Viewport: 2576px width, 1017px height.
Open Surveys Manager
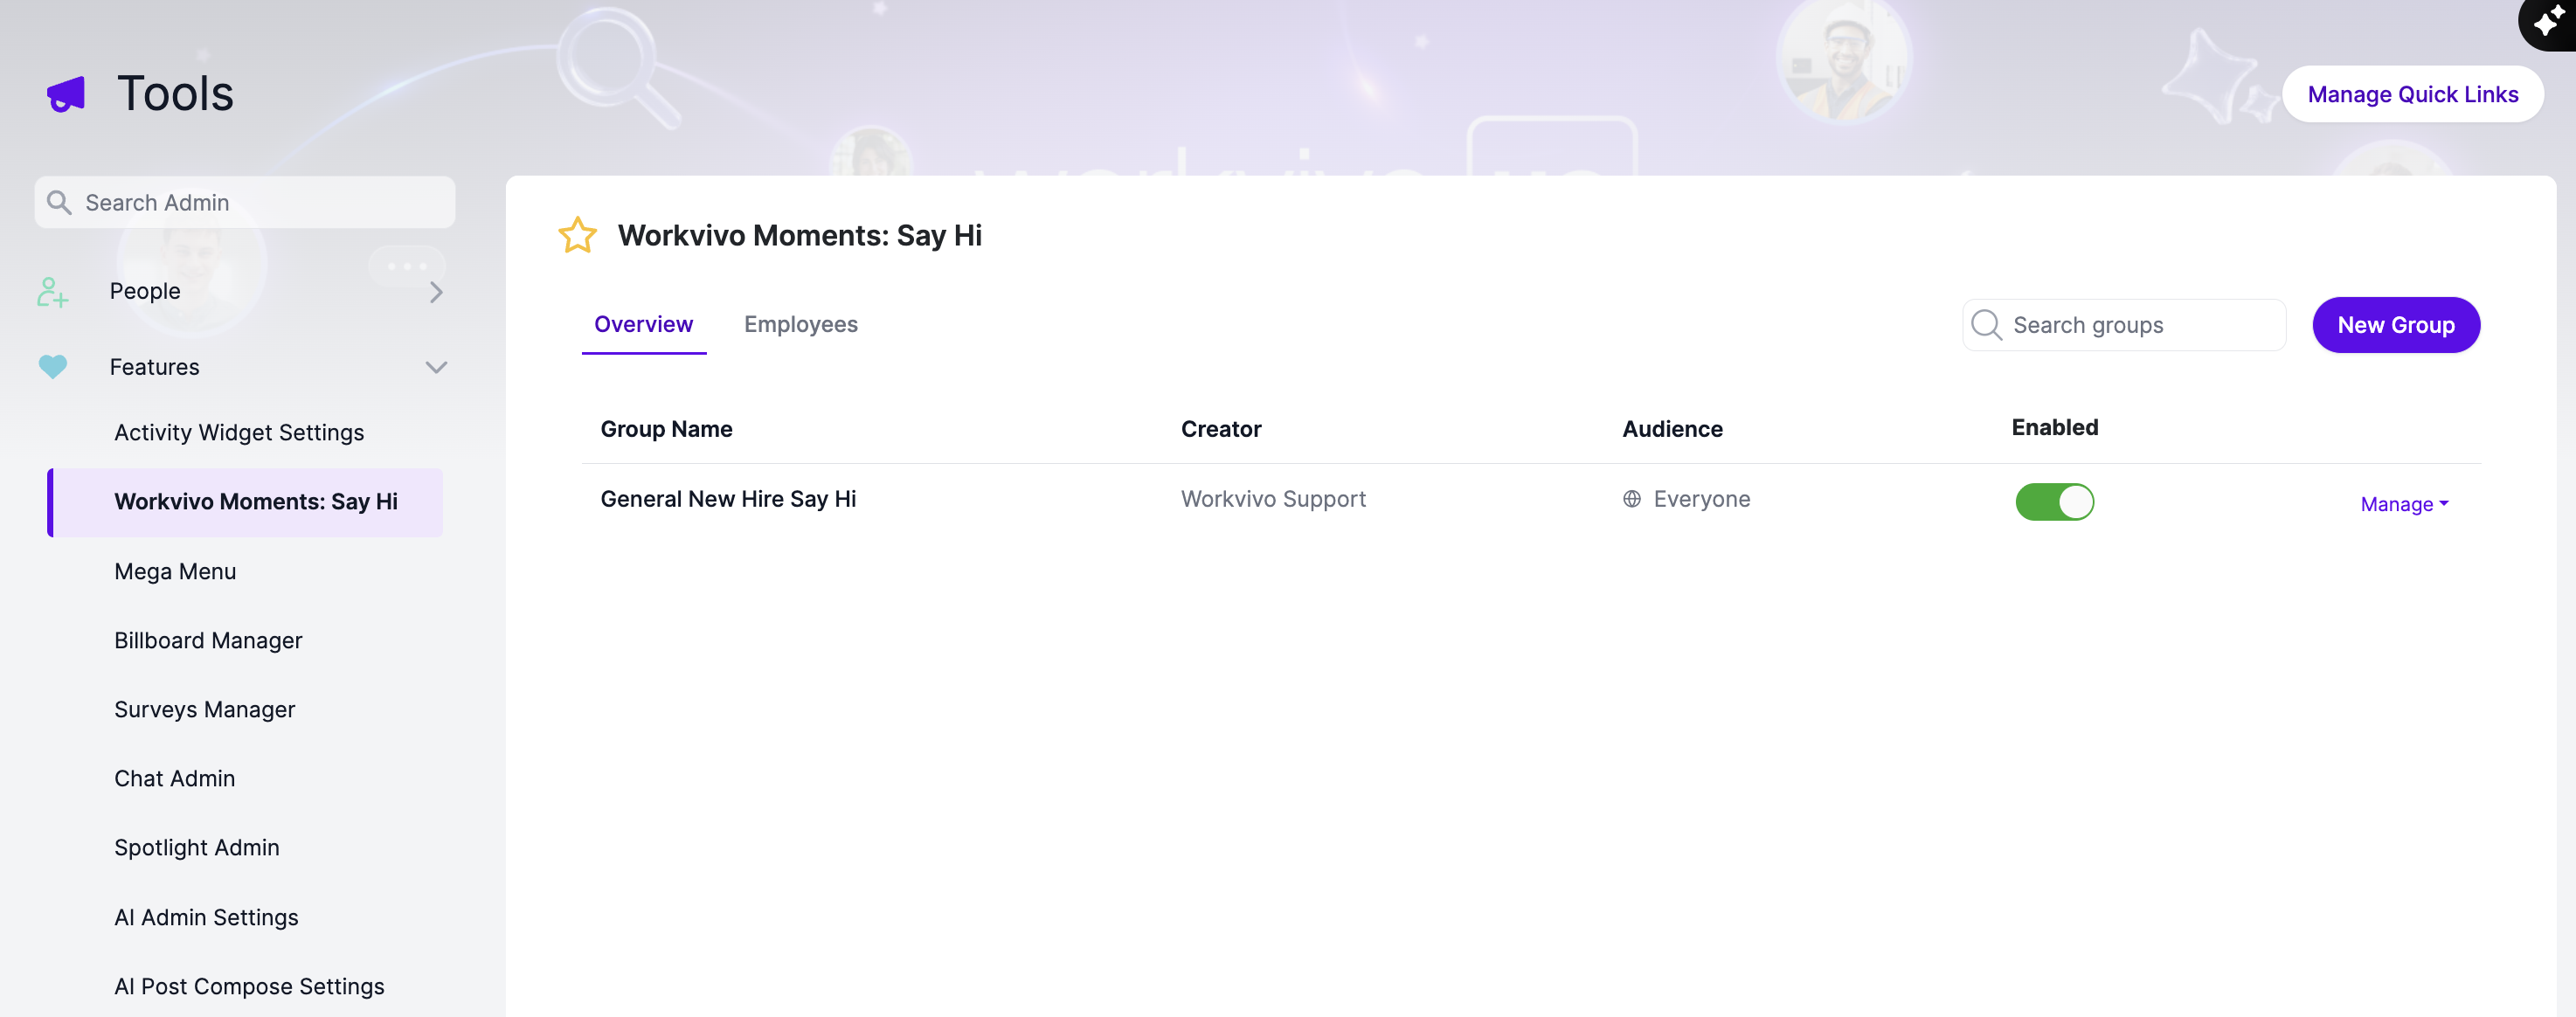(205, 710)
